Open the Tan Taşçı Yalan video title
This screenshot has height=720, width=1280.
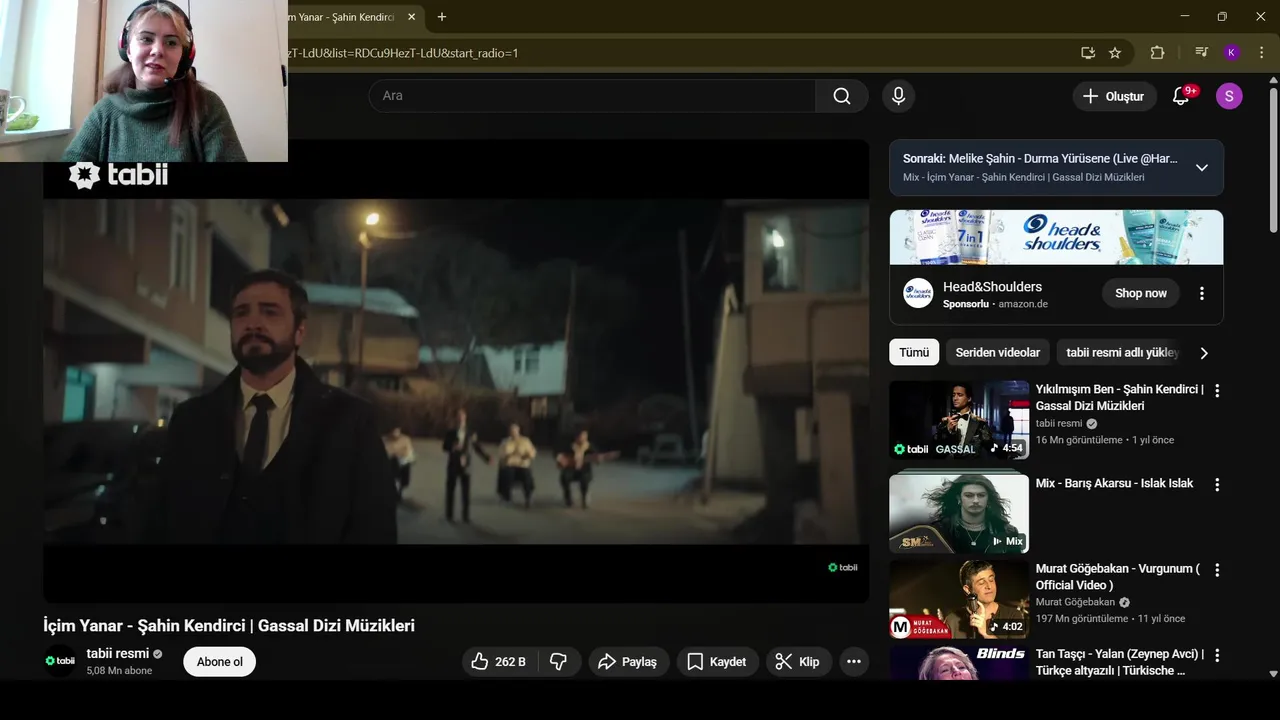1120,662
